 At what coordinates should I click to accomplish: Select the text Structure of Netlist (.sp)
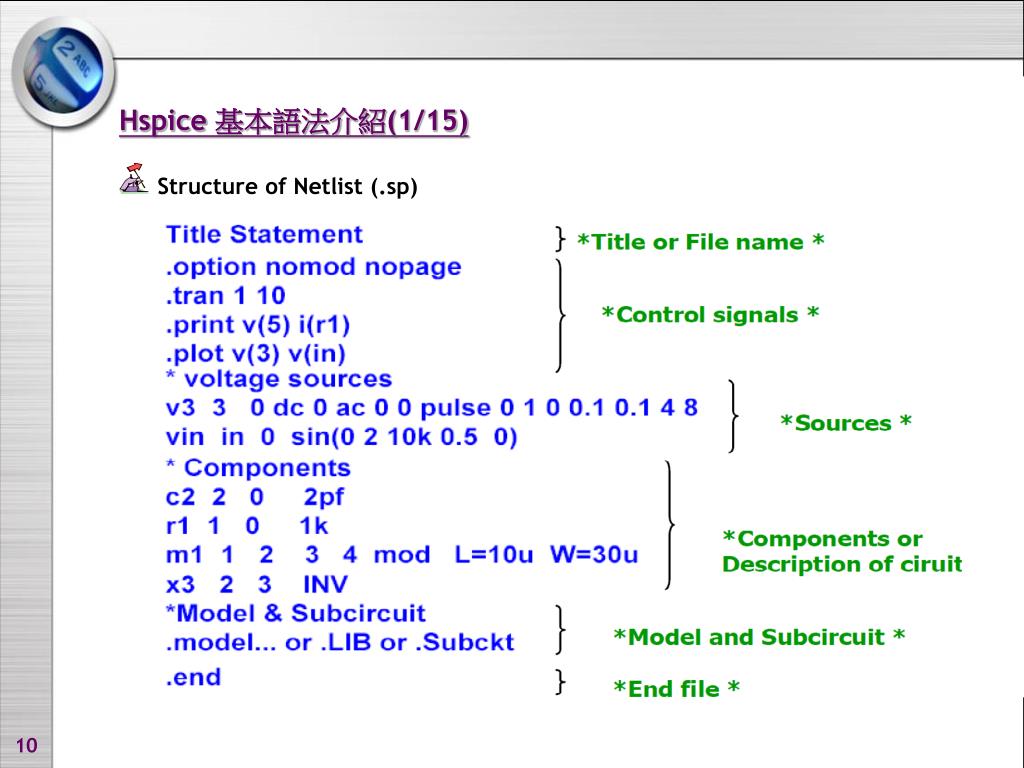287,187
